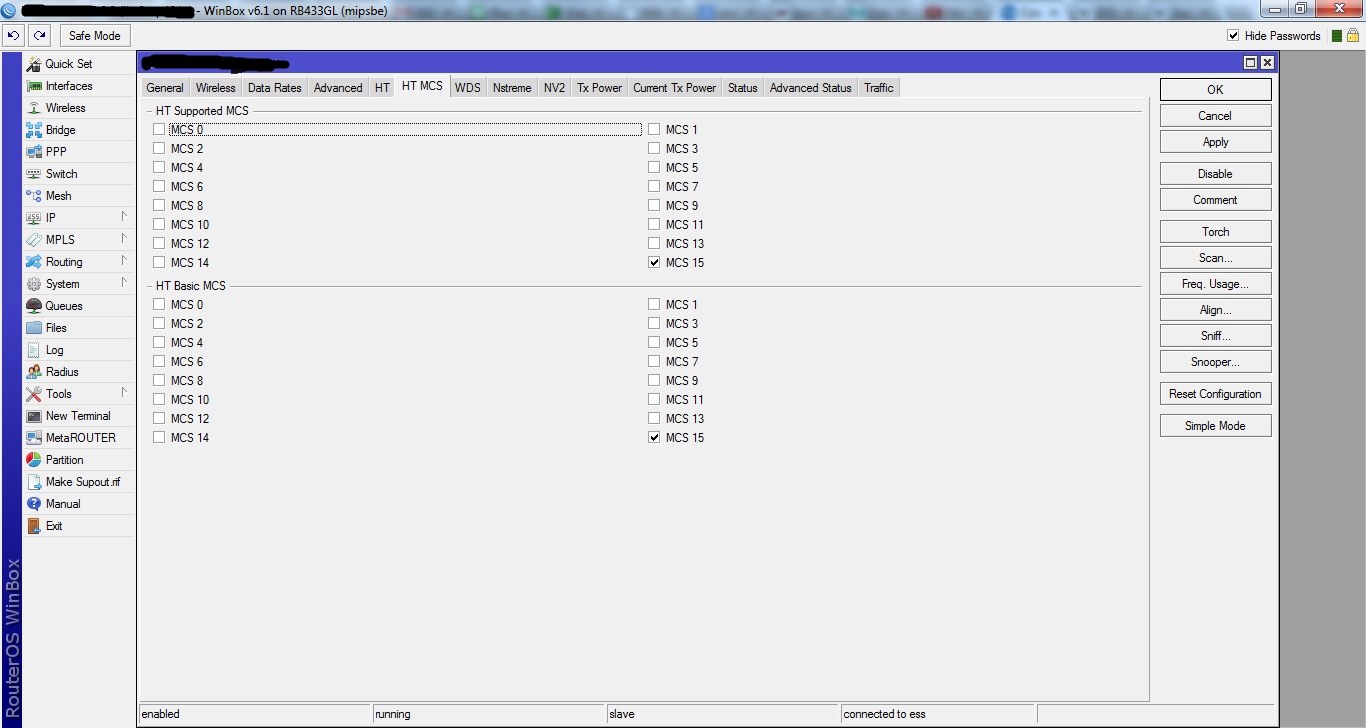
Task: Open the Routing menu icon
Action: [x=34, y=262]
